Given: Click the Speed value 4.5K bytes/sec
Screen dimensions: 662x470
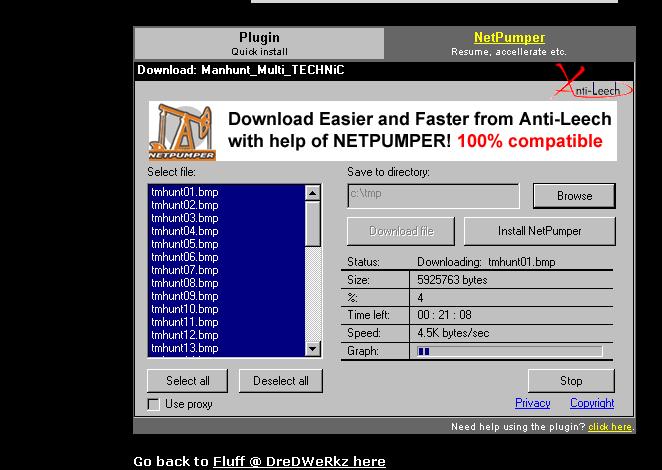Looking at the screenshot, I should [x=453, y=333].
